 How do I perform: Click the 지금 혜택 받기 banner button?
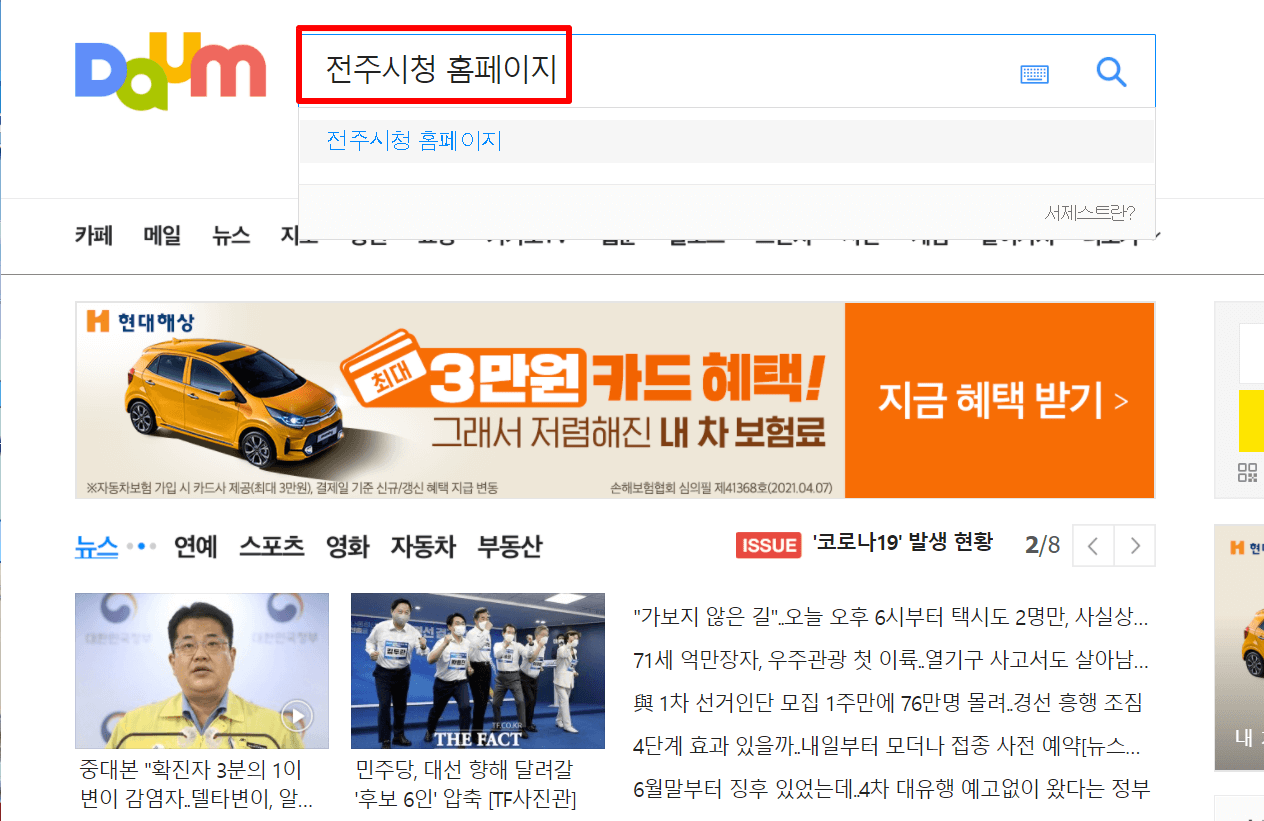1000,400
